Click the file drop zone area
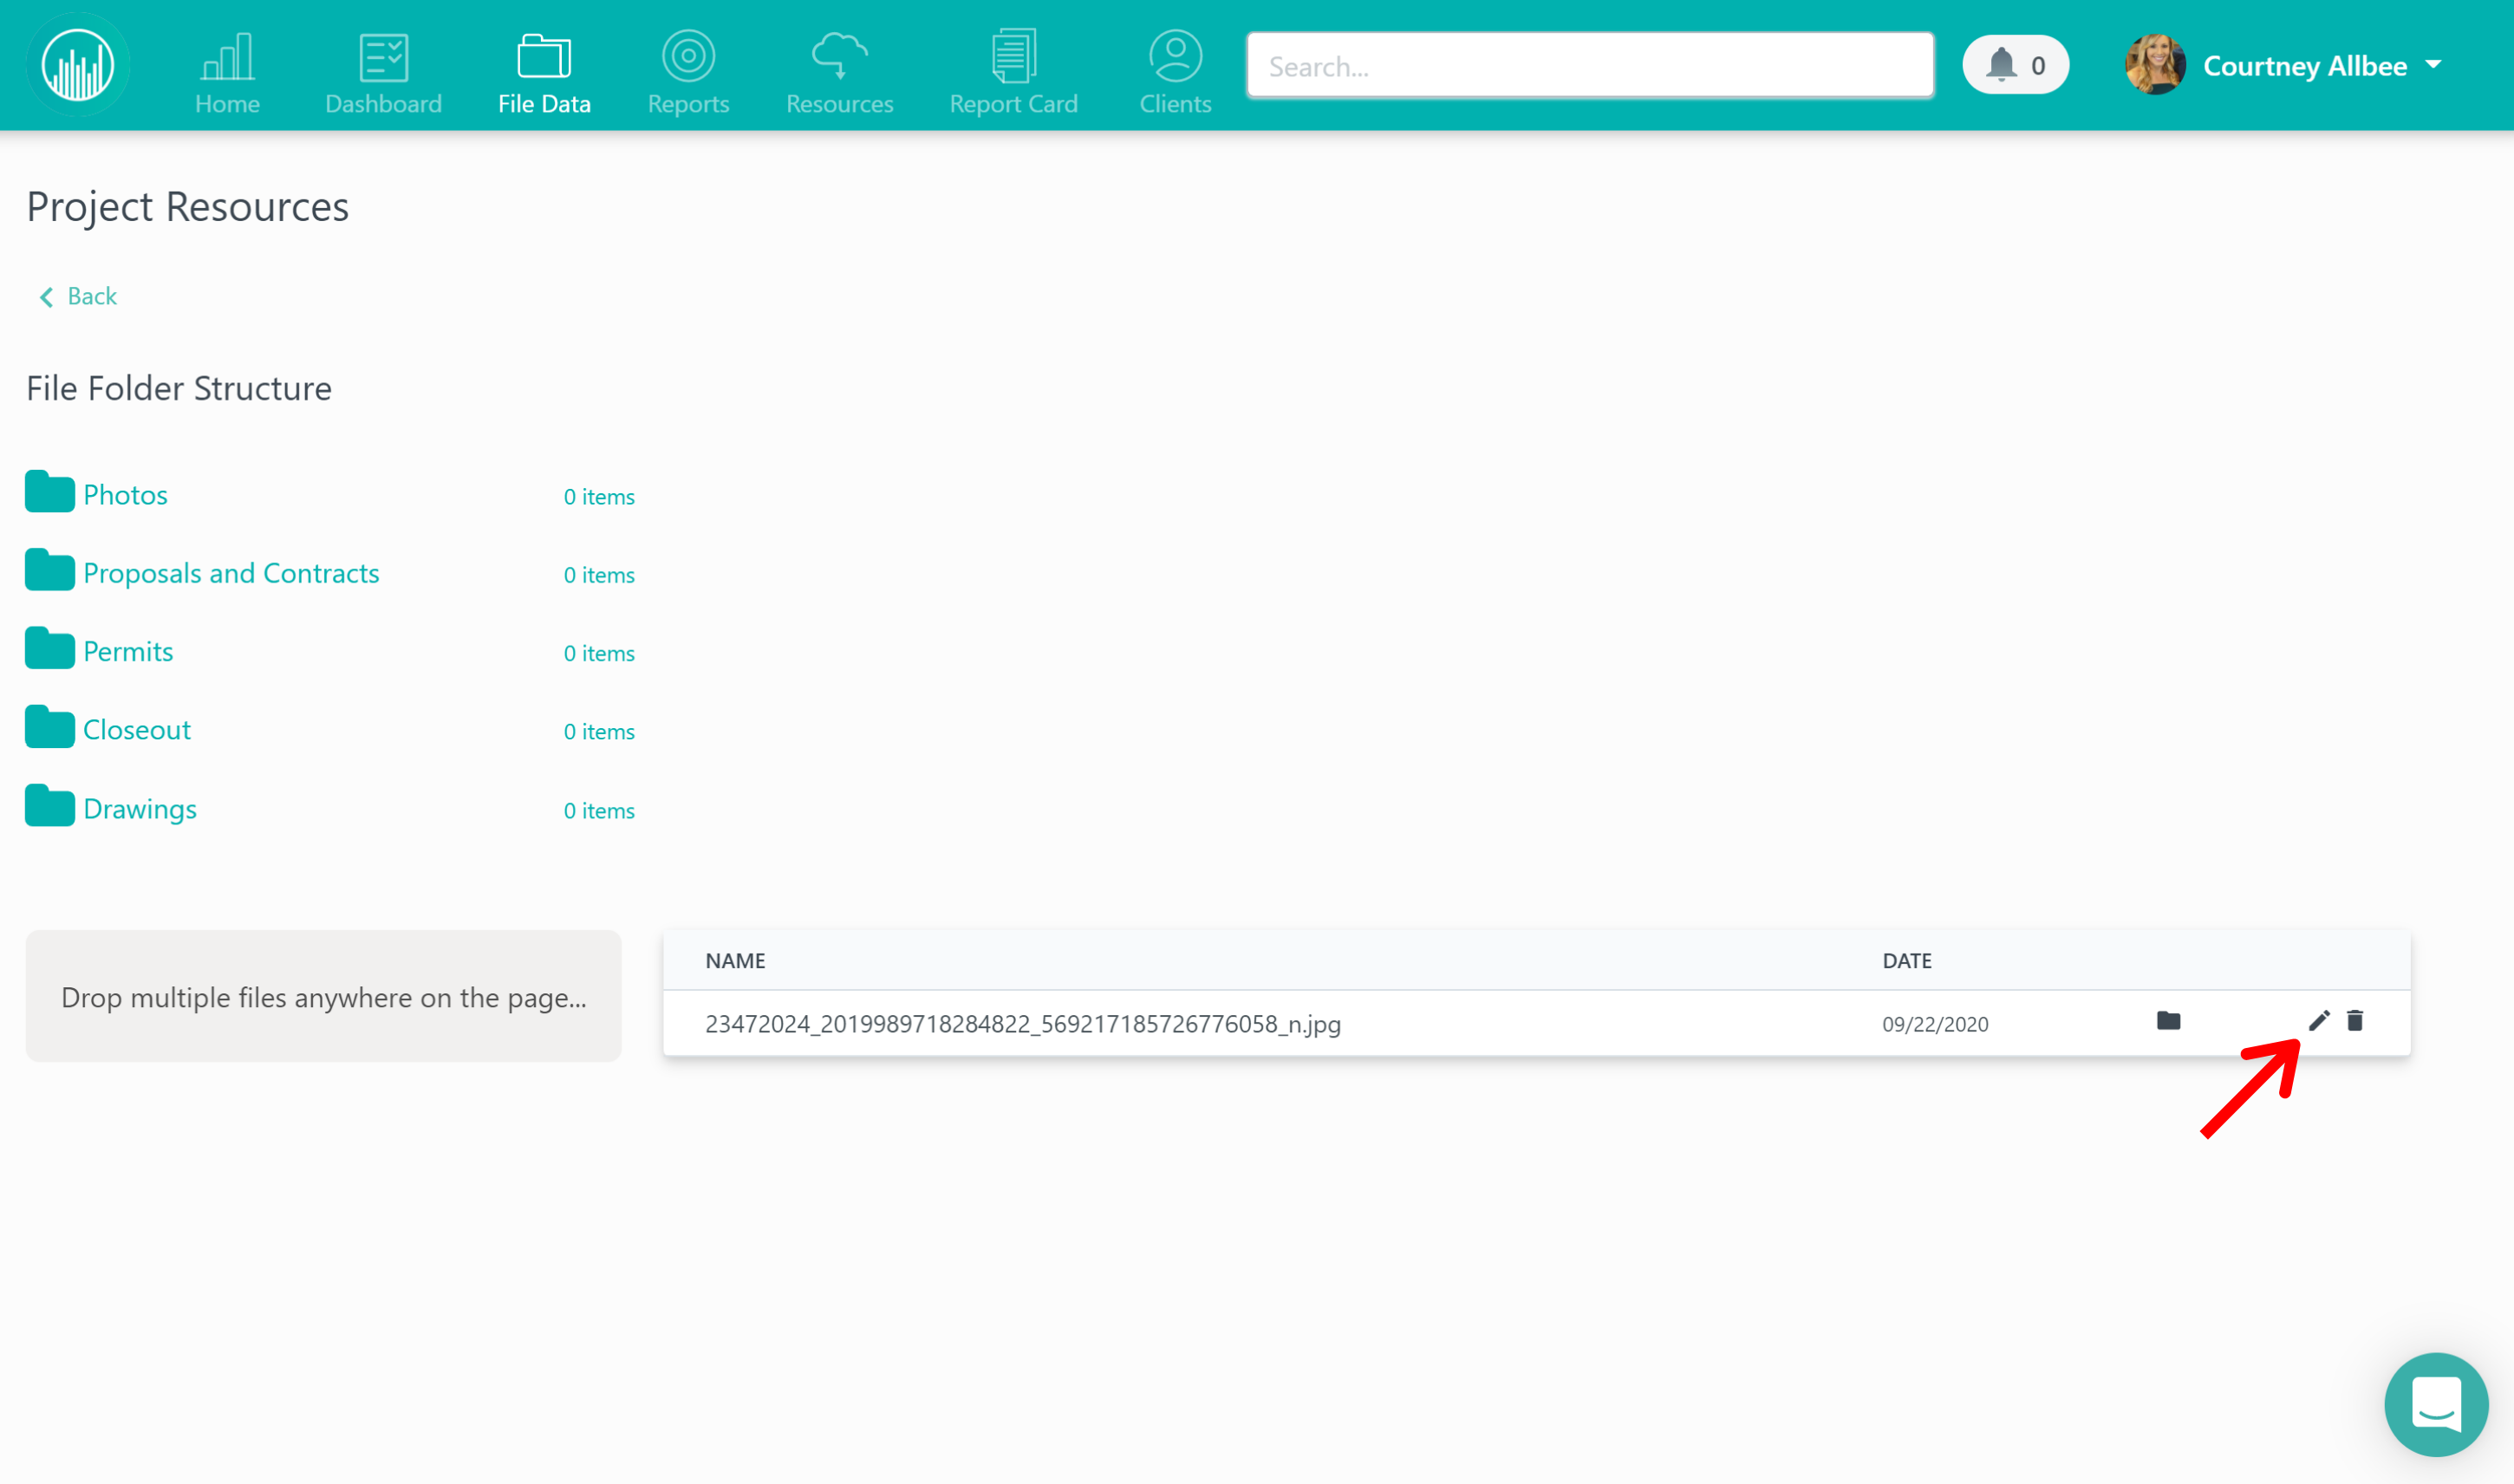Image resolution: width=2514 pixels, height=1484 pixels. click(x=324, y=996)
